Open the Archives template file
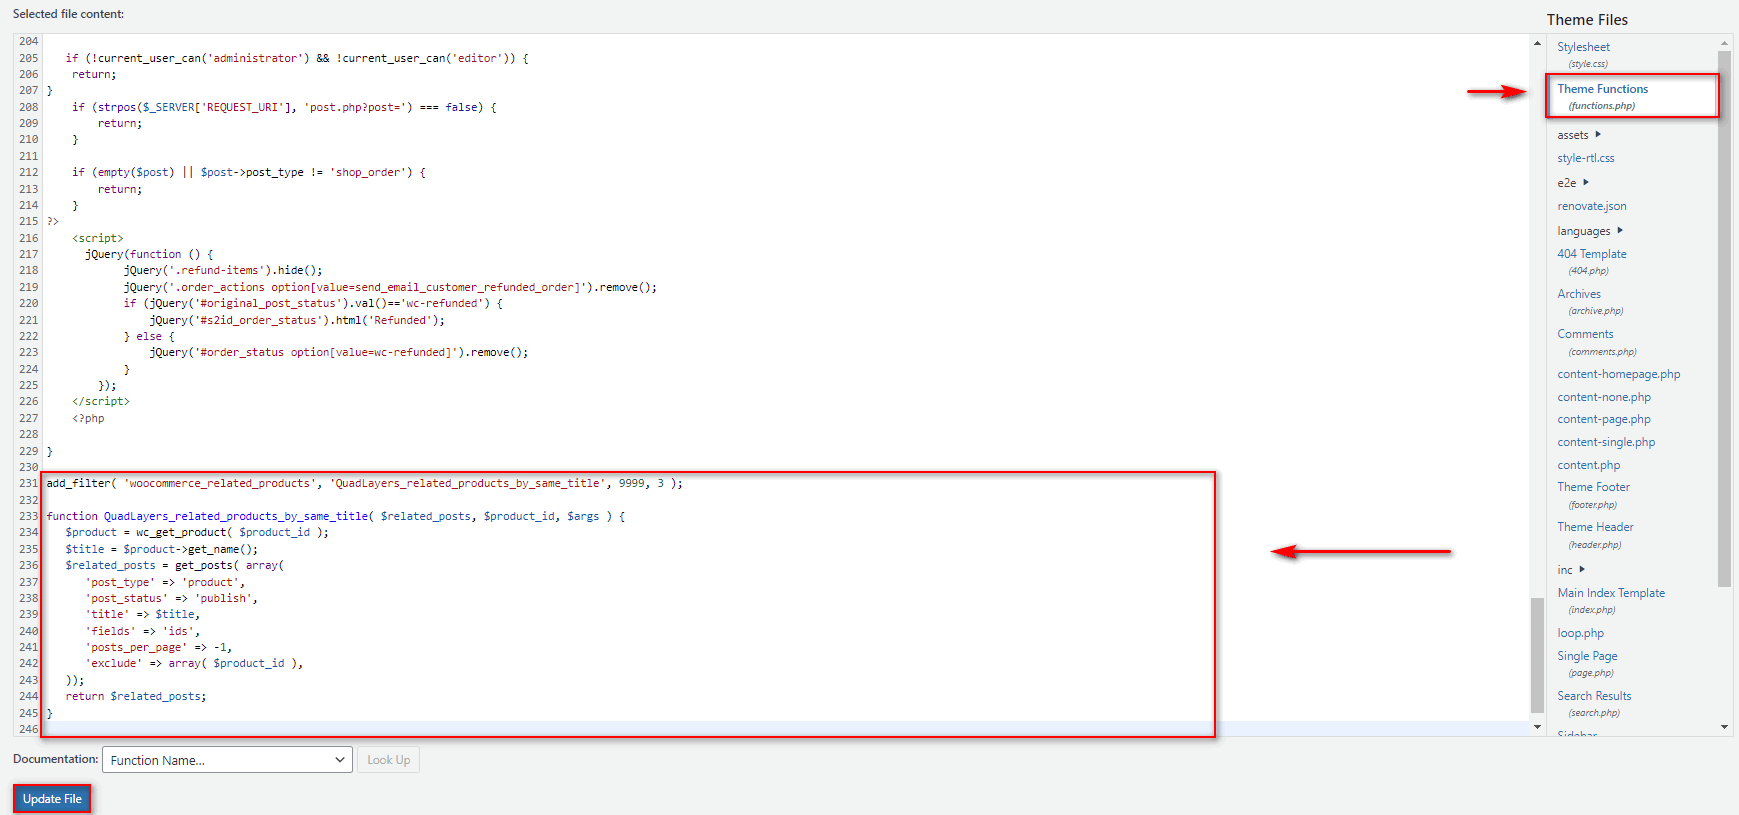Image resolution: width=1739 pixels, height=815 pixels. click(x=1579, y=294)
